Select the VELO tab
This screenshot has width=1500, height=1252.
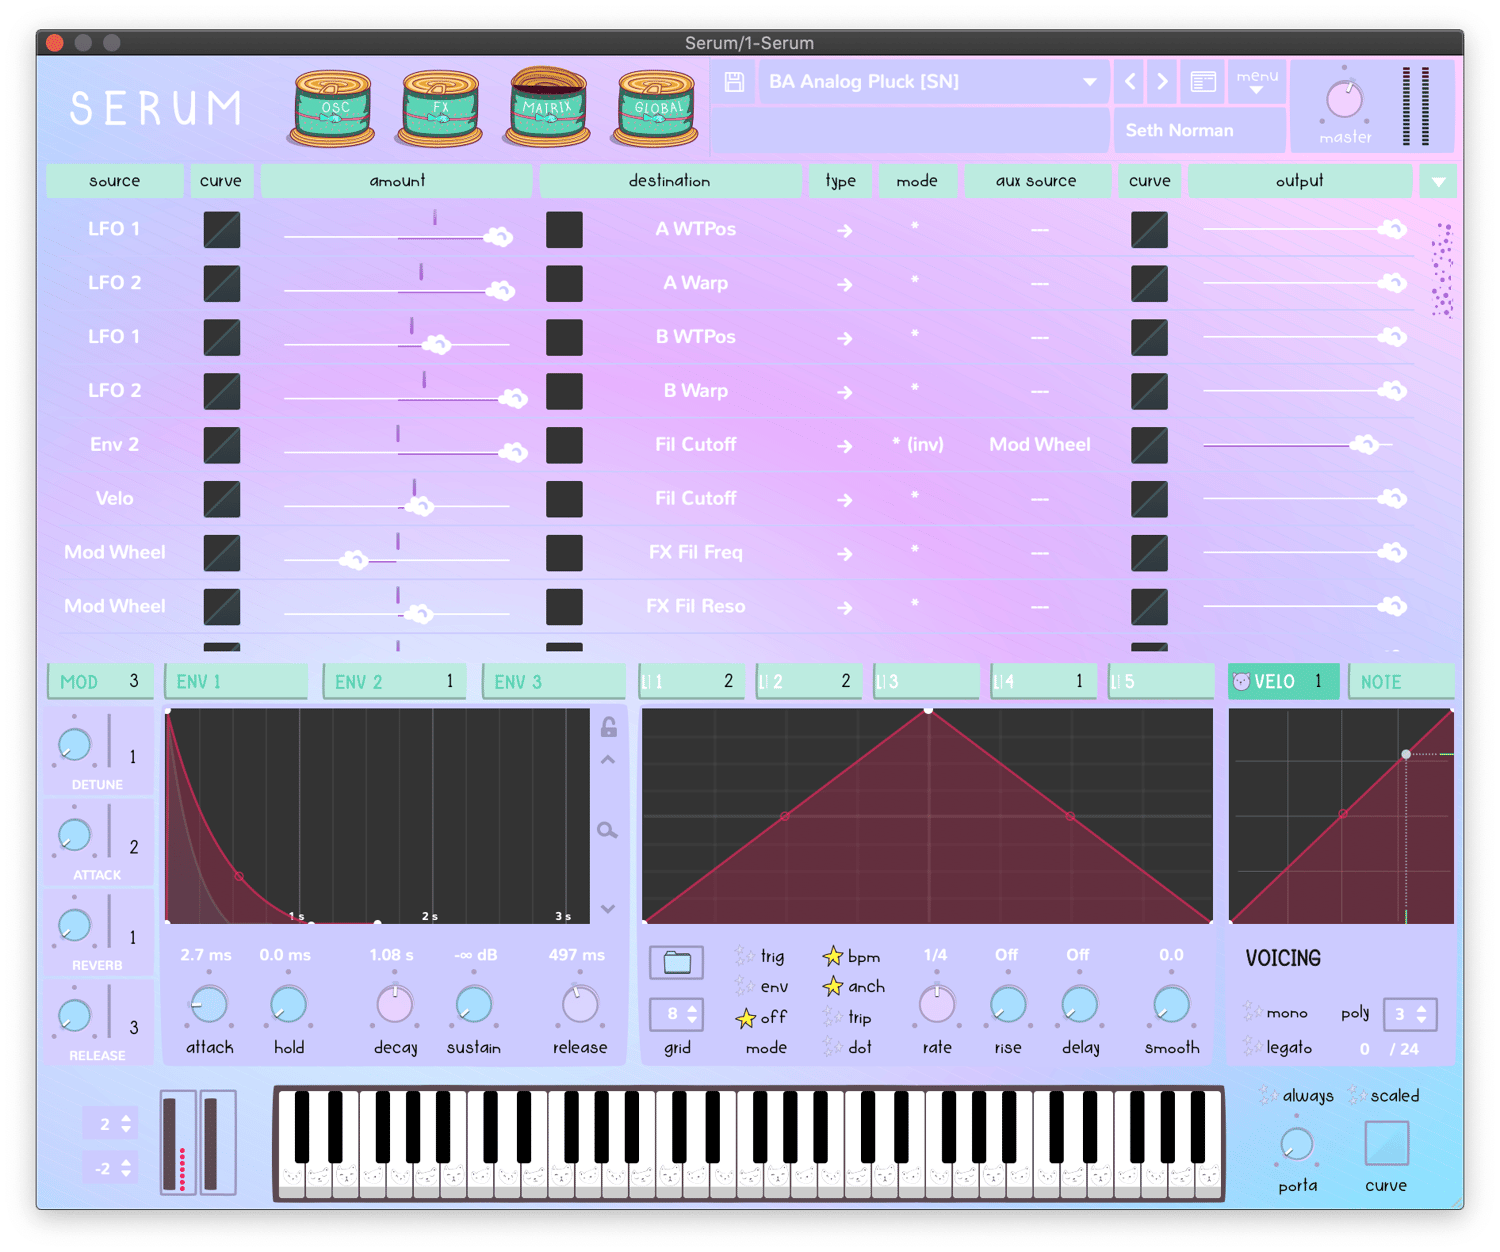coord(1284,681)
